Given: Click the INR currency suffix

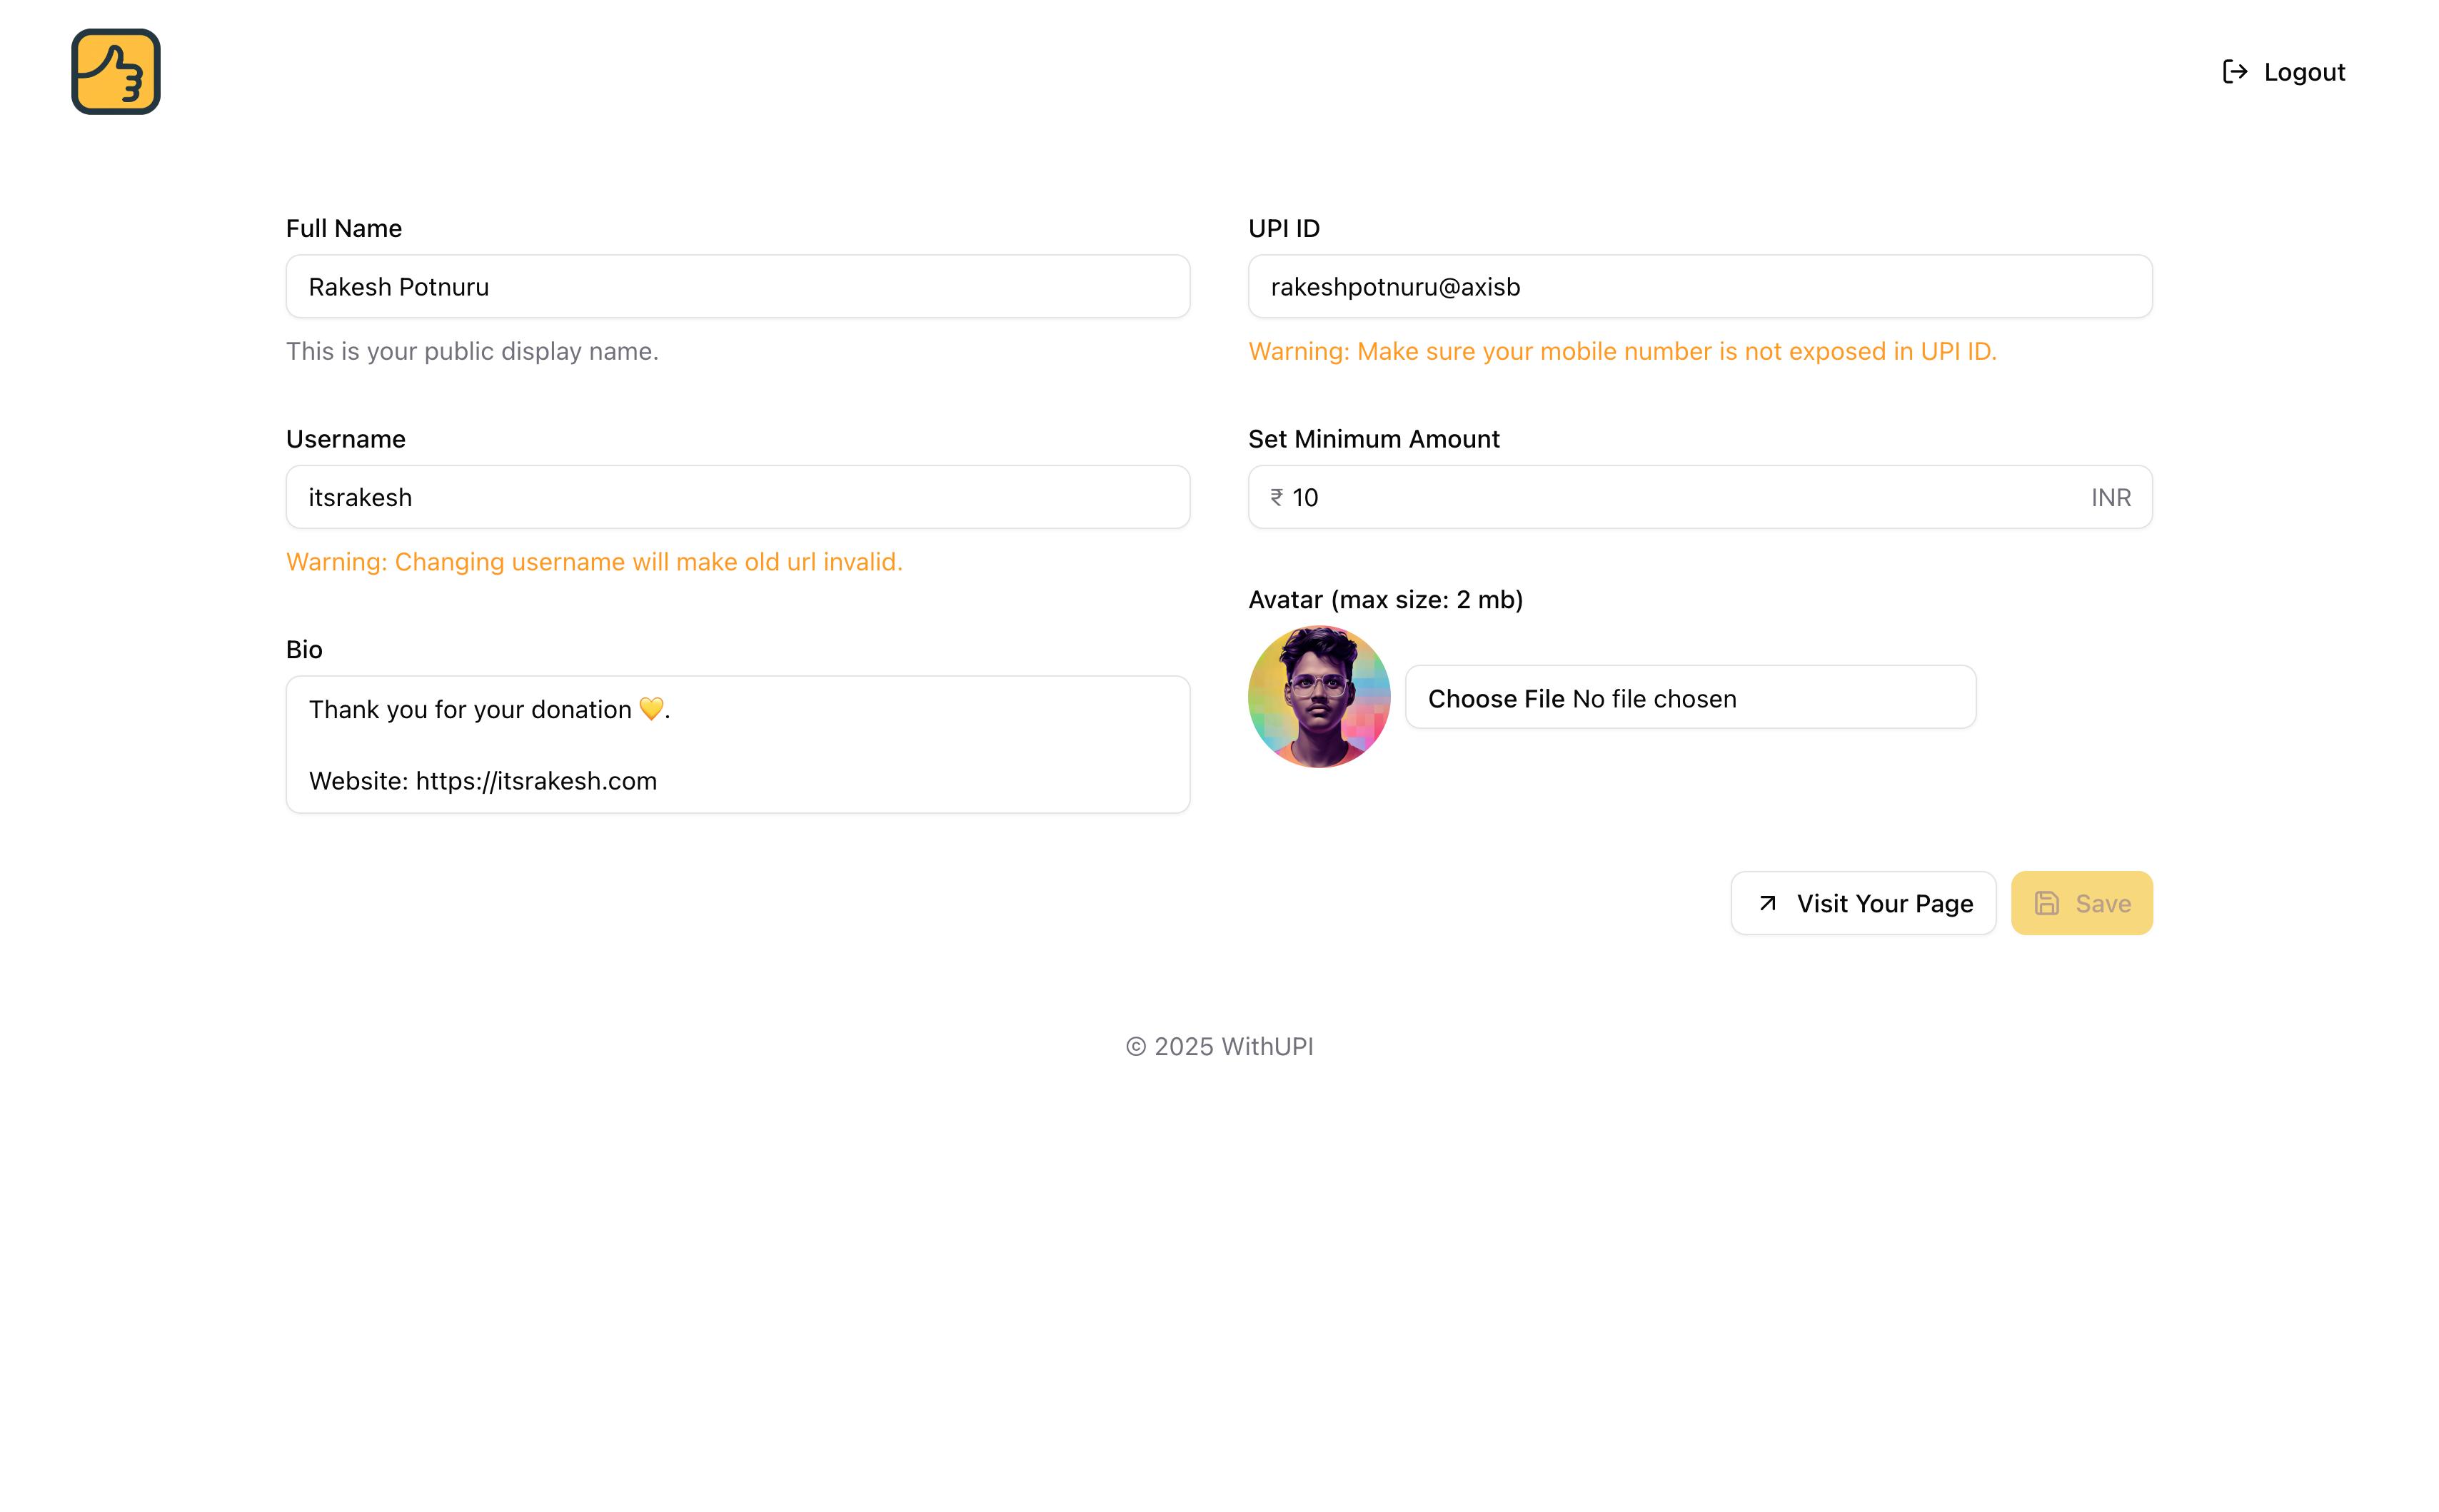Looking at the screenshot, I should click(x=2110, y=497).
